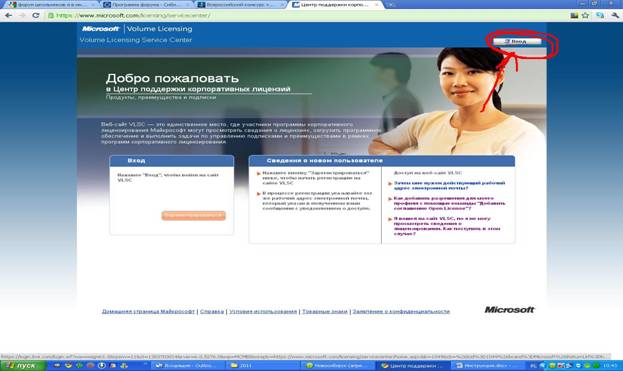The width and height of the screenshot is (623, 371).
Task: Click the orange register button in the Вход panel
Action: pos(193,215)
